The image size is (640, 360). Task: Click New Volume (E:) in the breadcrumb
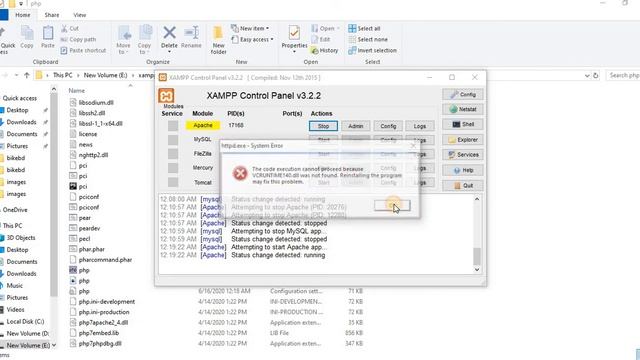106,76
